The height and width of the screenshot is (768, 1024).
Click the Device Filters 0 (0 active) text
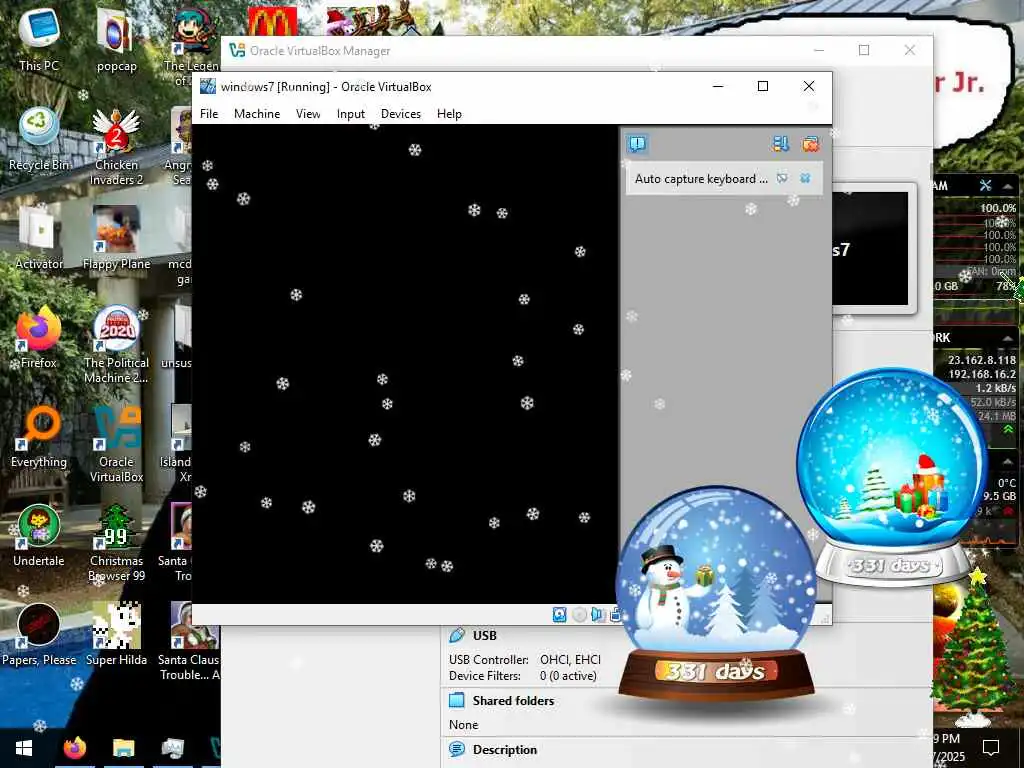[x=522, y=676]
